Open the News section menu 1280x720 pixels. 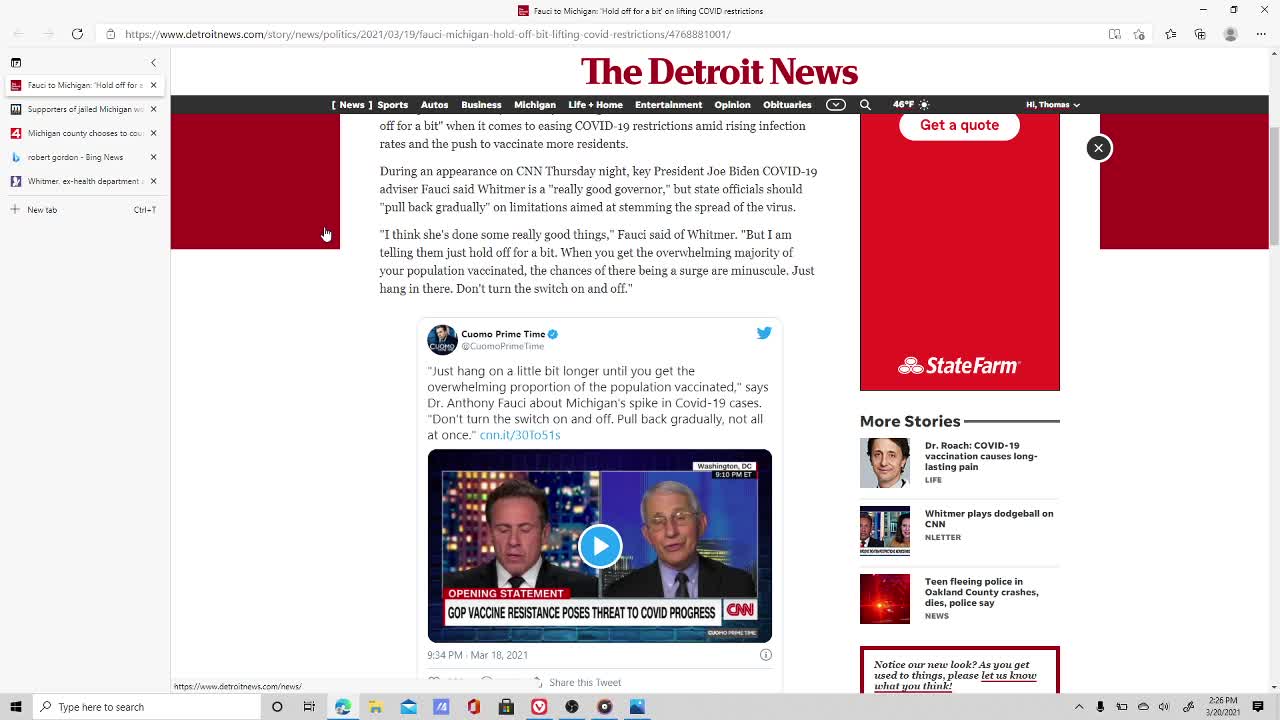tap(352, 105)
